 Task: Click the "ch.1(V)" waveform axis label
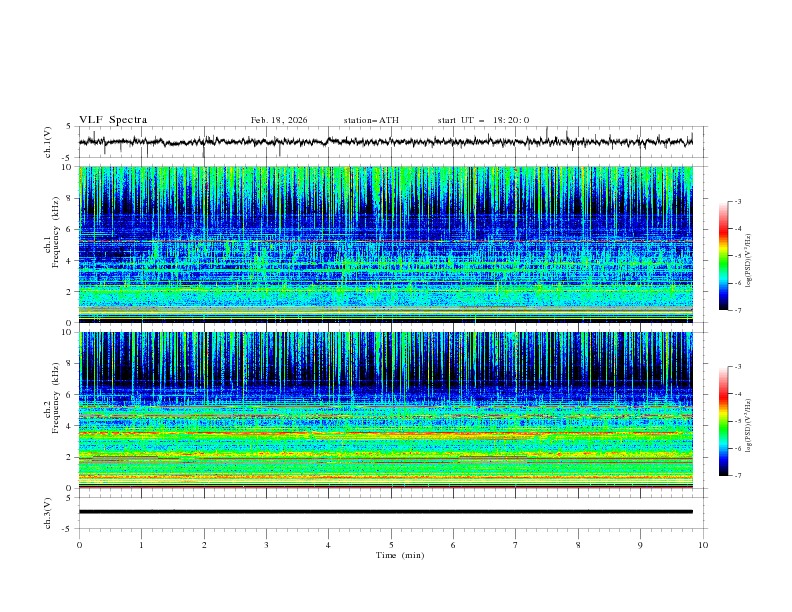pyautogui.click(x=48, y=142)
